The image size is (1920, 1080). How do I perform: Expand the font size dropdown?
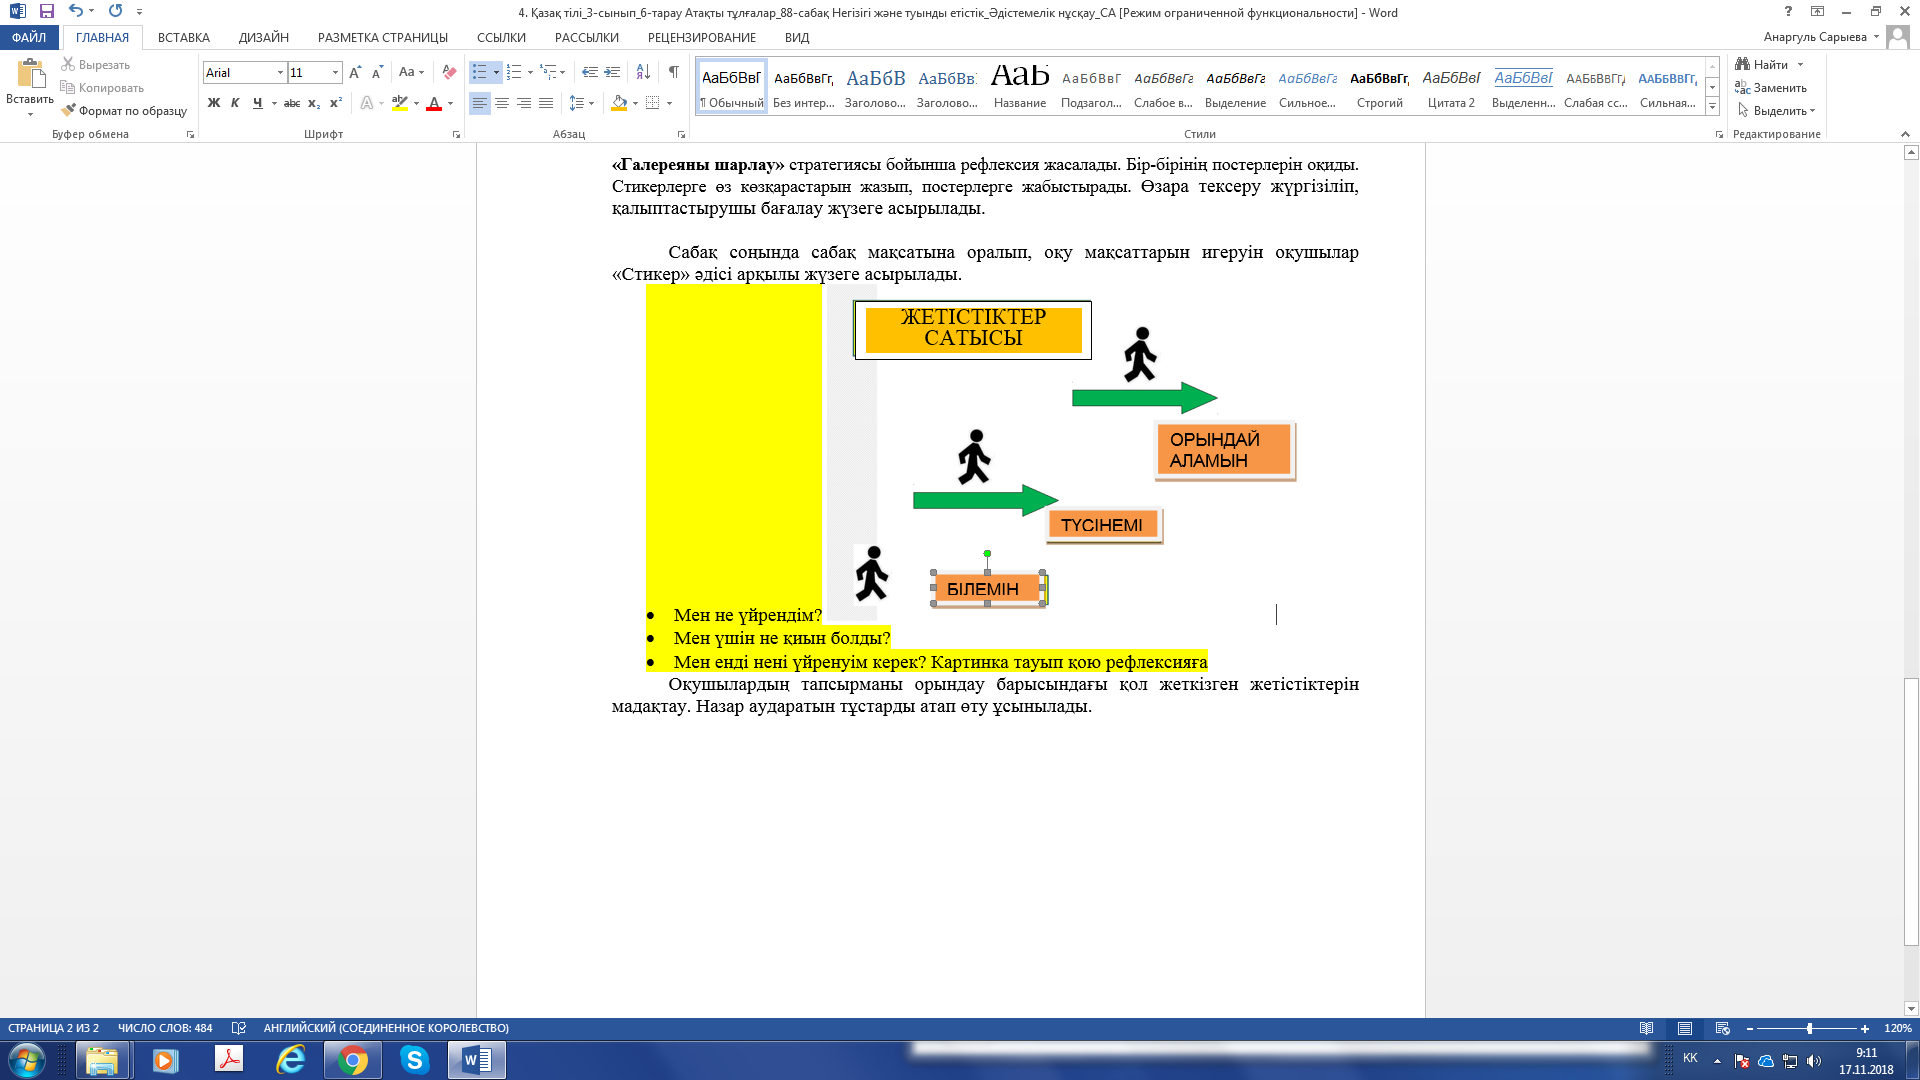(x=335, y=72)
